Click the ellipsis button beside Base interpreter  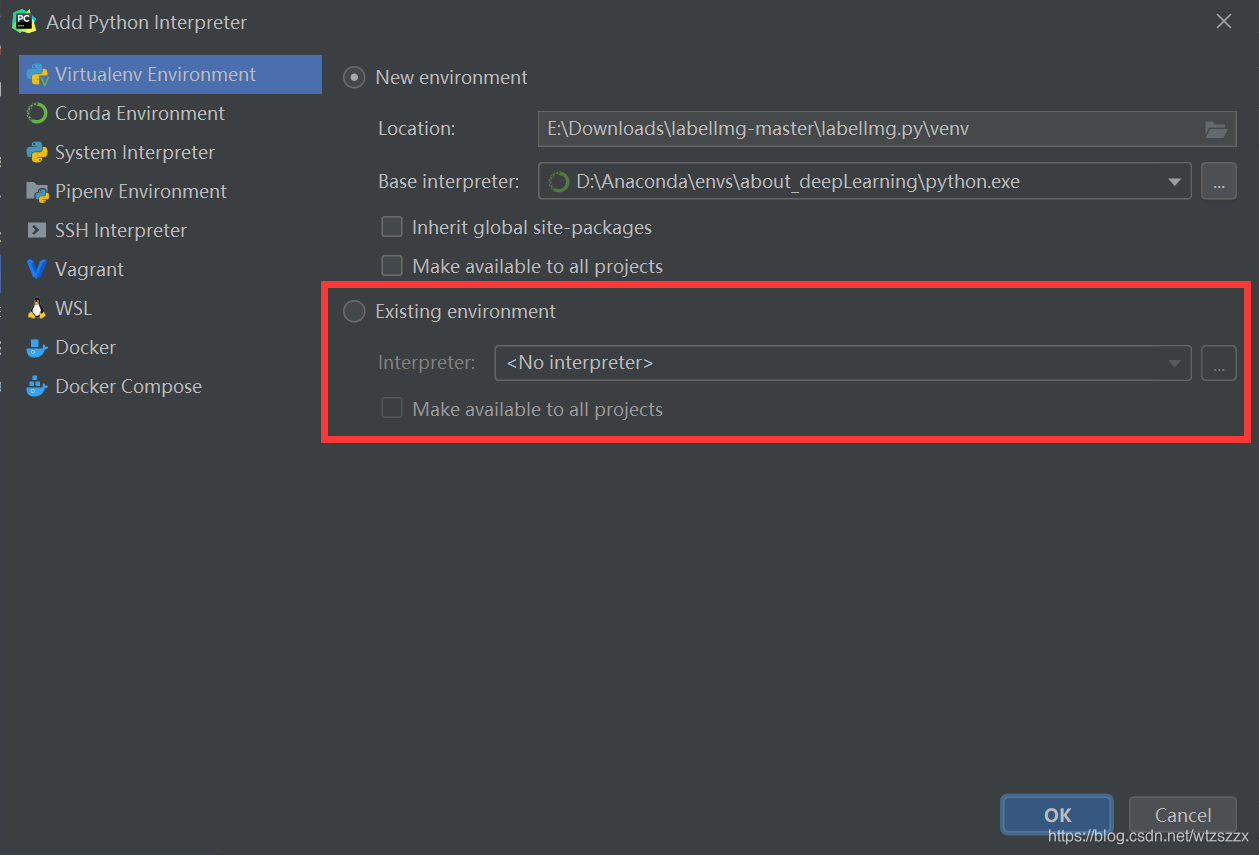(1219, 182)
